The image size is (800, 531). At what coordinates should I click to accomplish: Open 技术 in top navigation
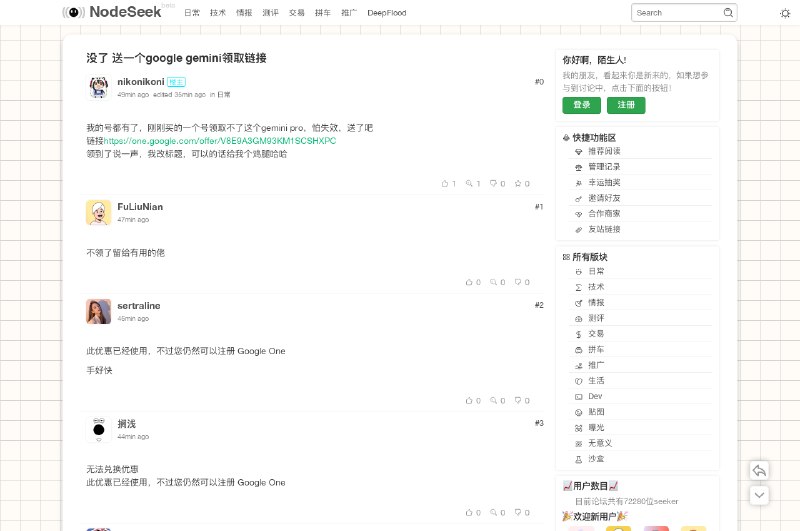pyautogui.click(x=218, y=13)
